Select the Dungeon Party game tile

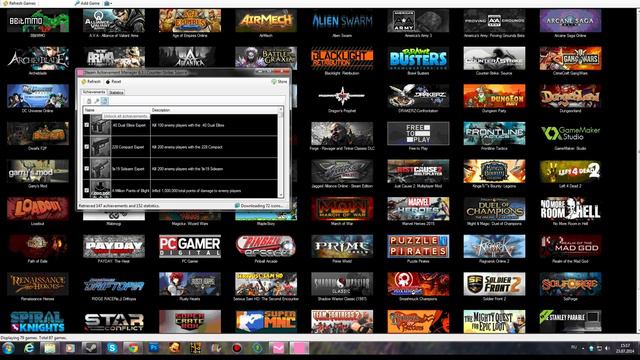(494, 96)
